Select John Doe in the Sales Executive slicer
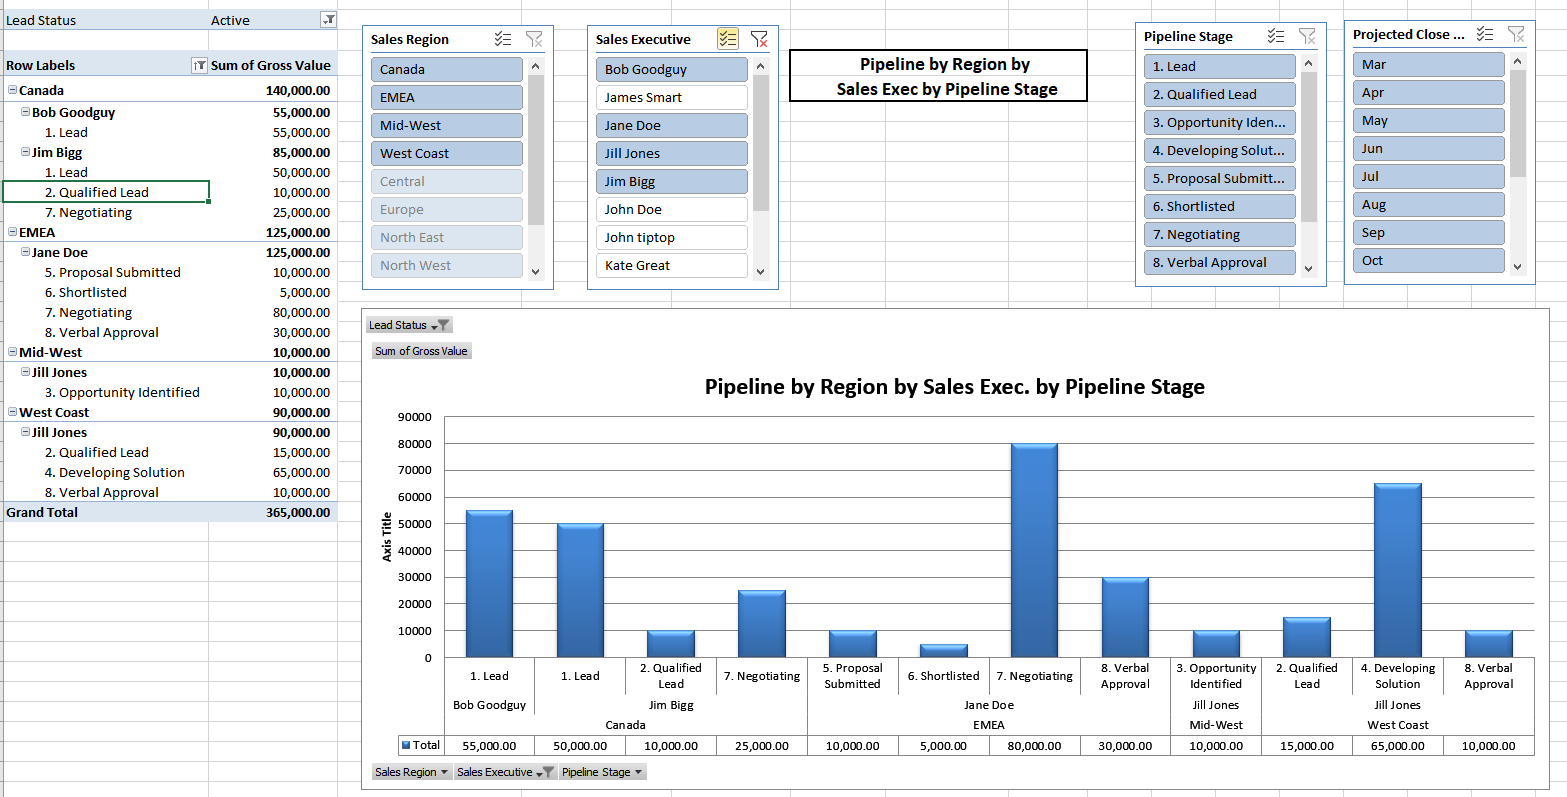The height and width of the screenshot is (797, 1567). coord(671,209)
